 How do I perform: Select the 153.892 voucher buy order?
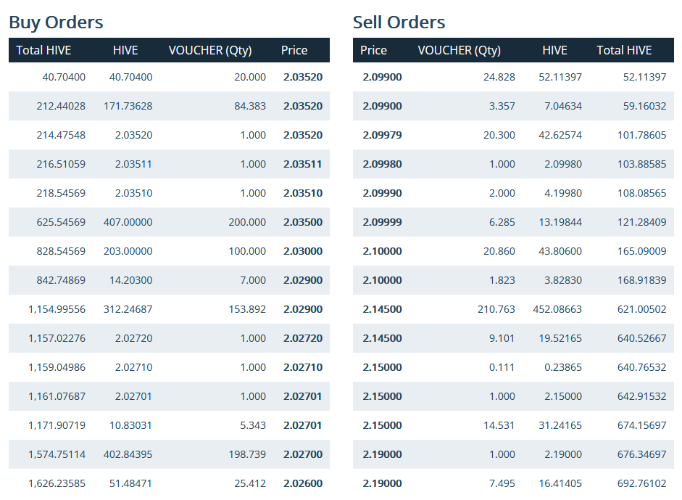pyautogui.click(x=169, y=309)
